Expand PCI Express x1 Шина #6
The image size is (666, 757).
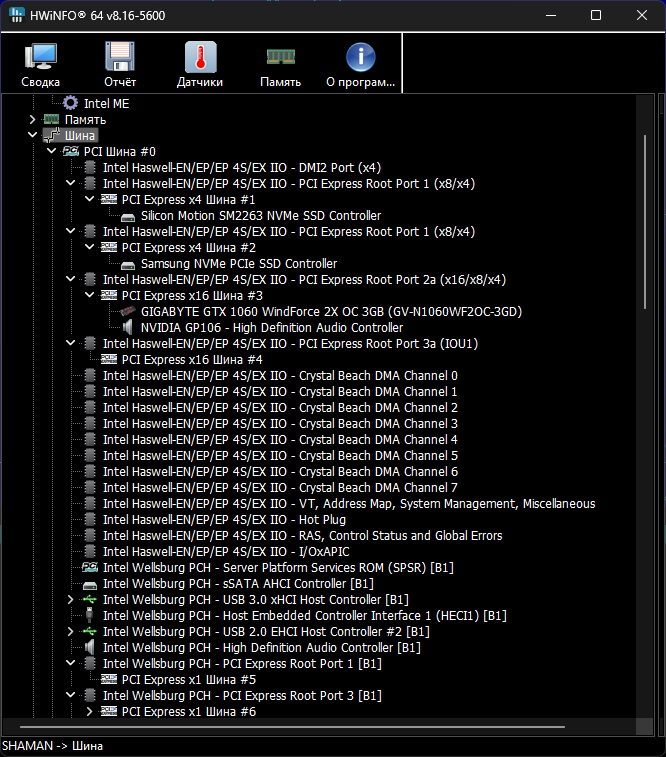tap(89, 711)
